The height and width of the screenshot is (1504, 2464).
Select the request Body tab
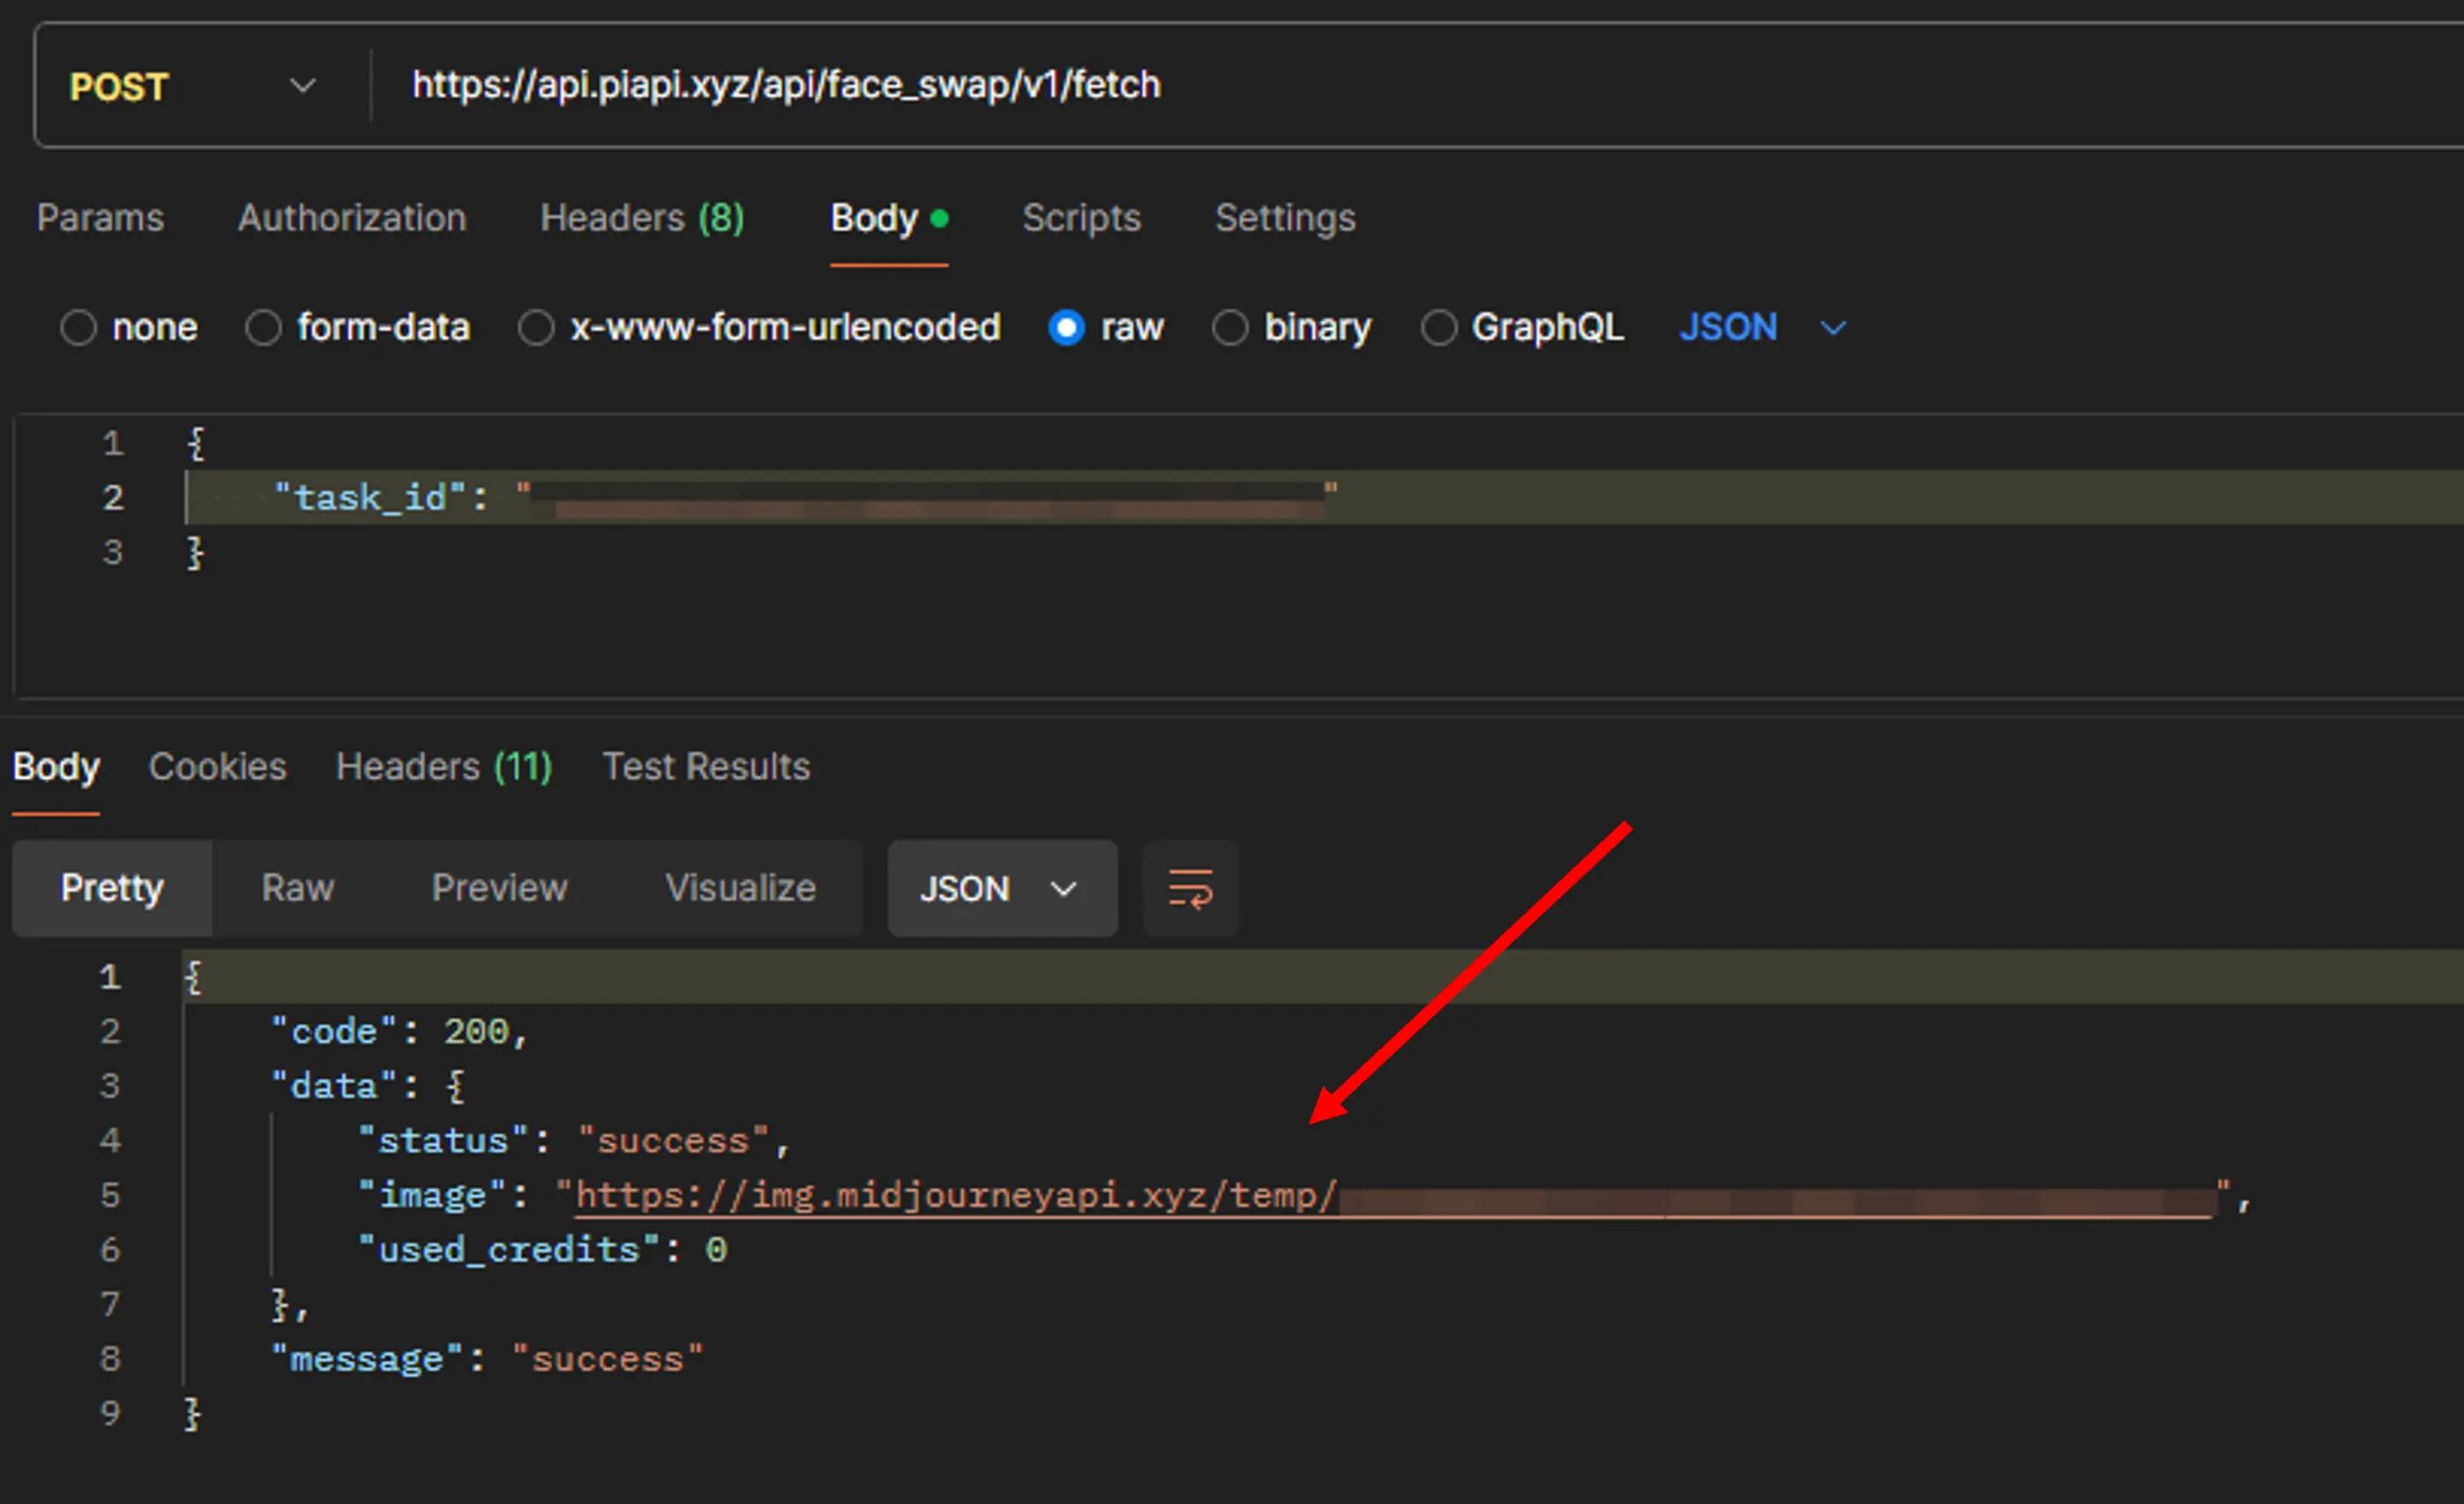888,218
